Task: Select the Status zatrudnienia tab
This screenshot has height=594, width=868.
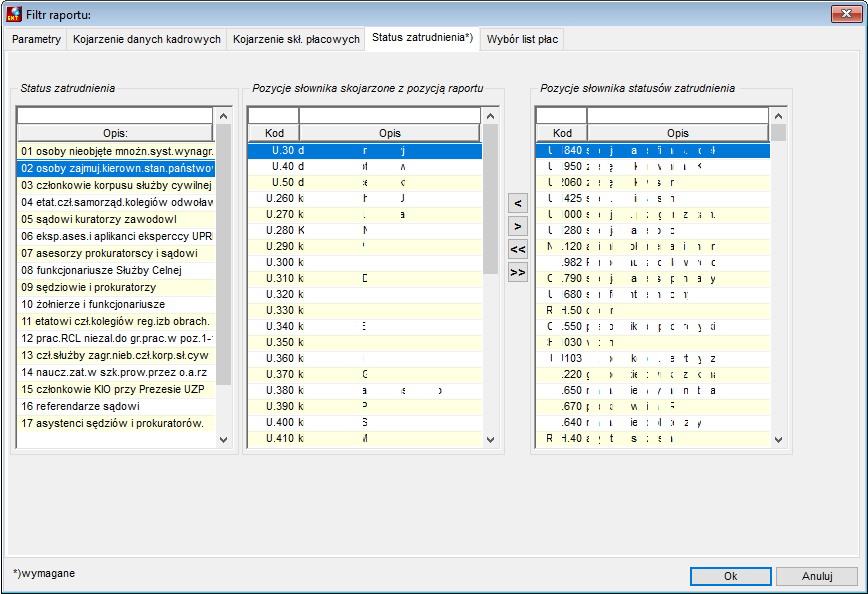Action: click(422, 38)
